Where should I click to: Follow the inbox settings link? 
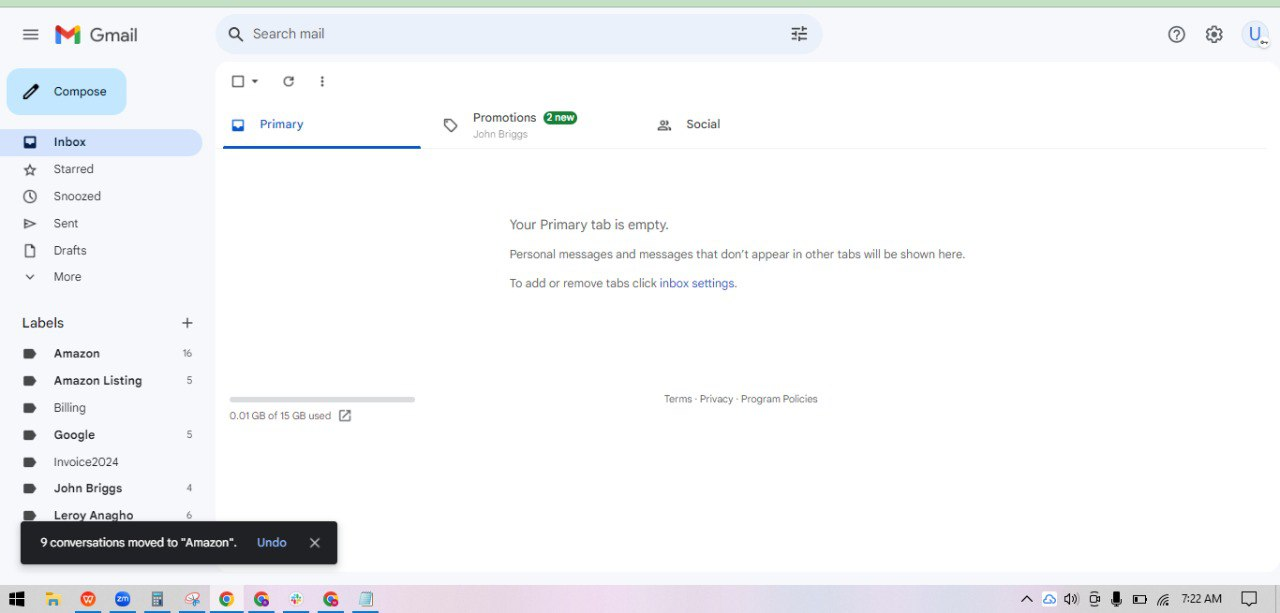[x=698, y=283]
